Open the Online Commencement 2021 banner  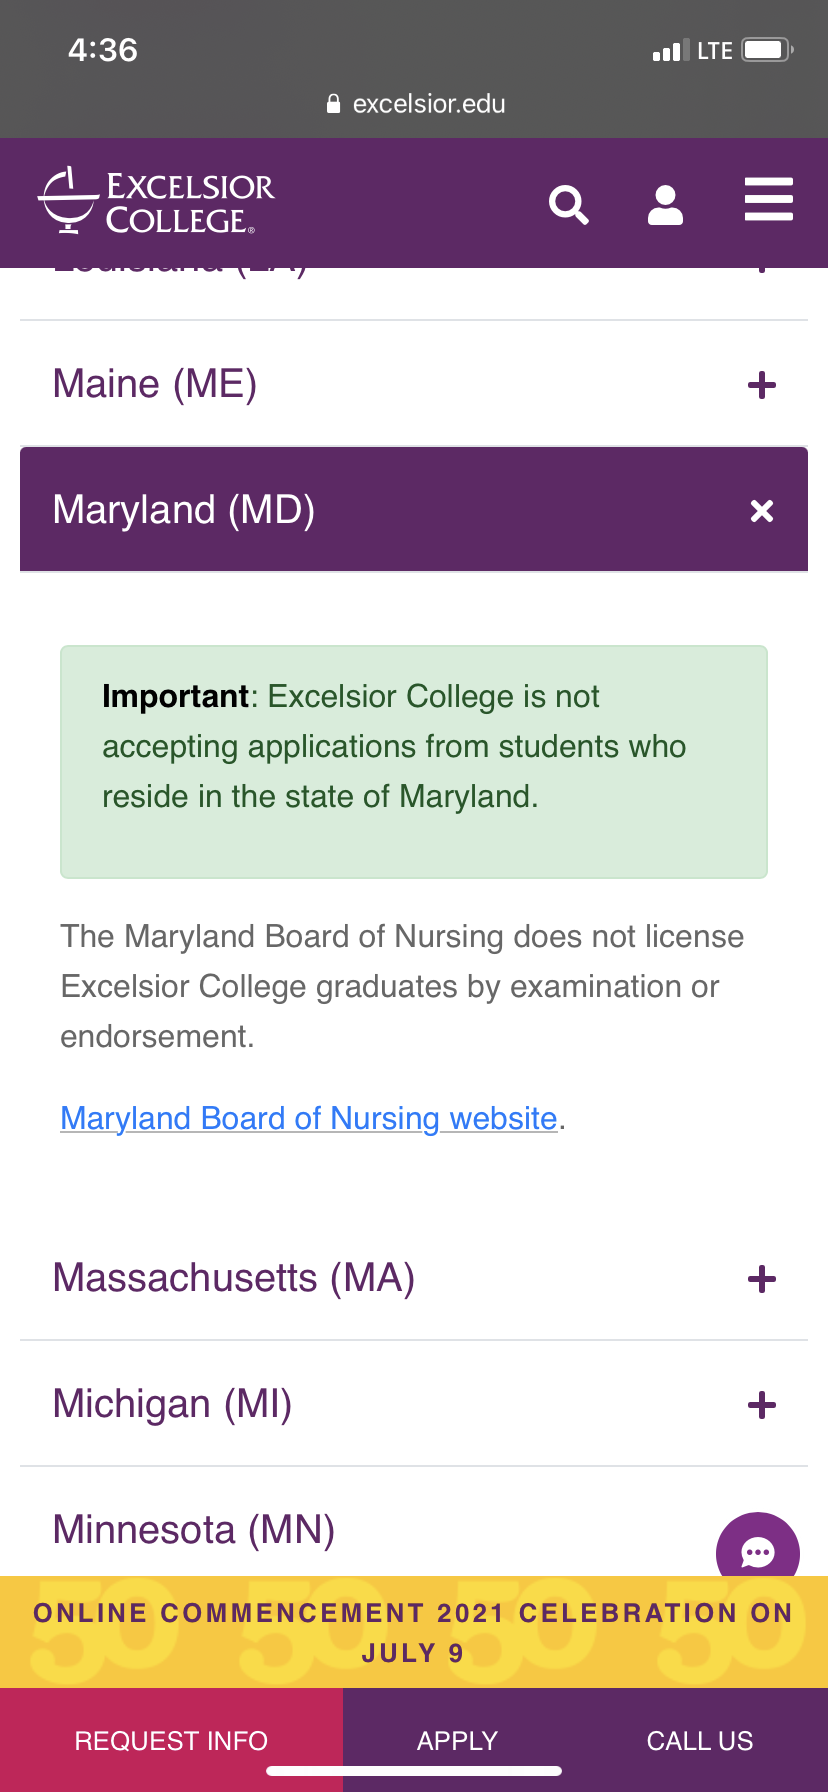pyautogui.click(x=414, y=1632)
